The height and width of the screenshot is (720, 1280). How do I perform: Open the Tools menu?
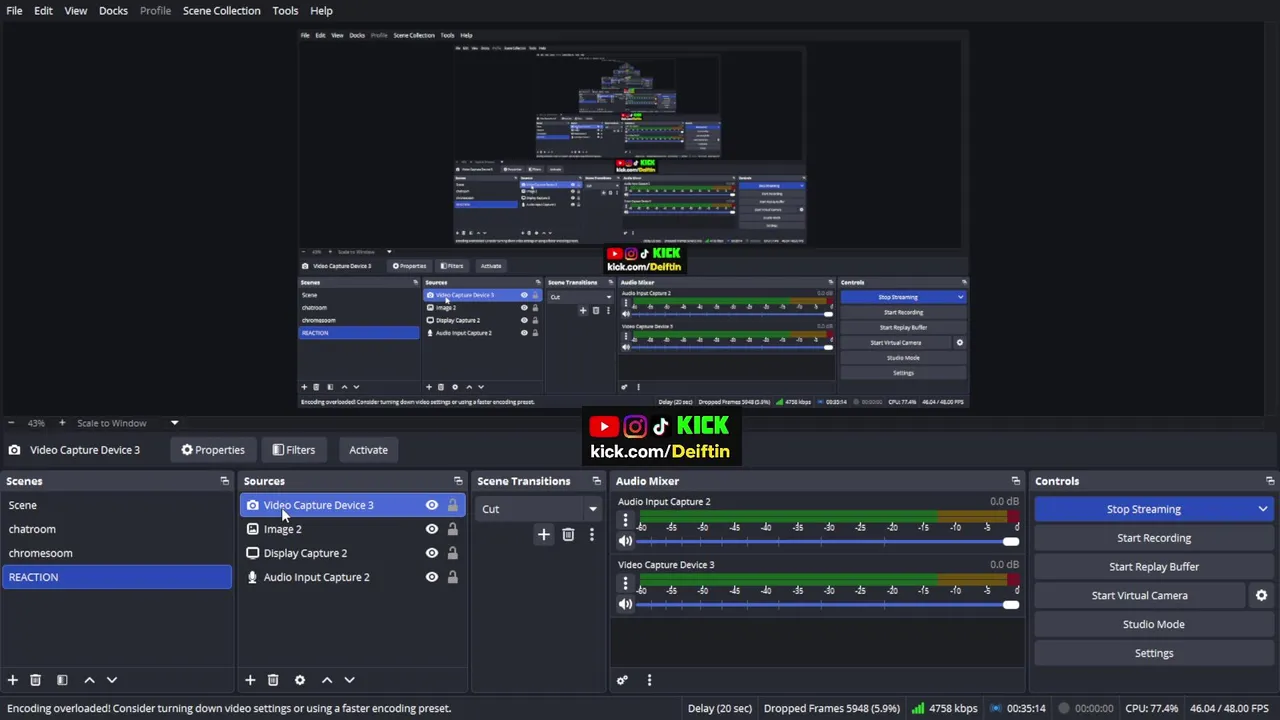tap(285, 10)
